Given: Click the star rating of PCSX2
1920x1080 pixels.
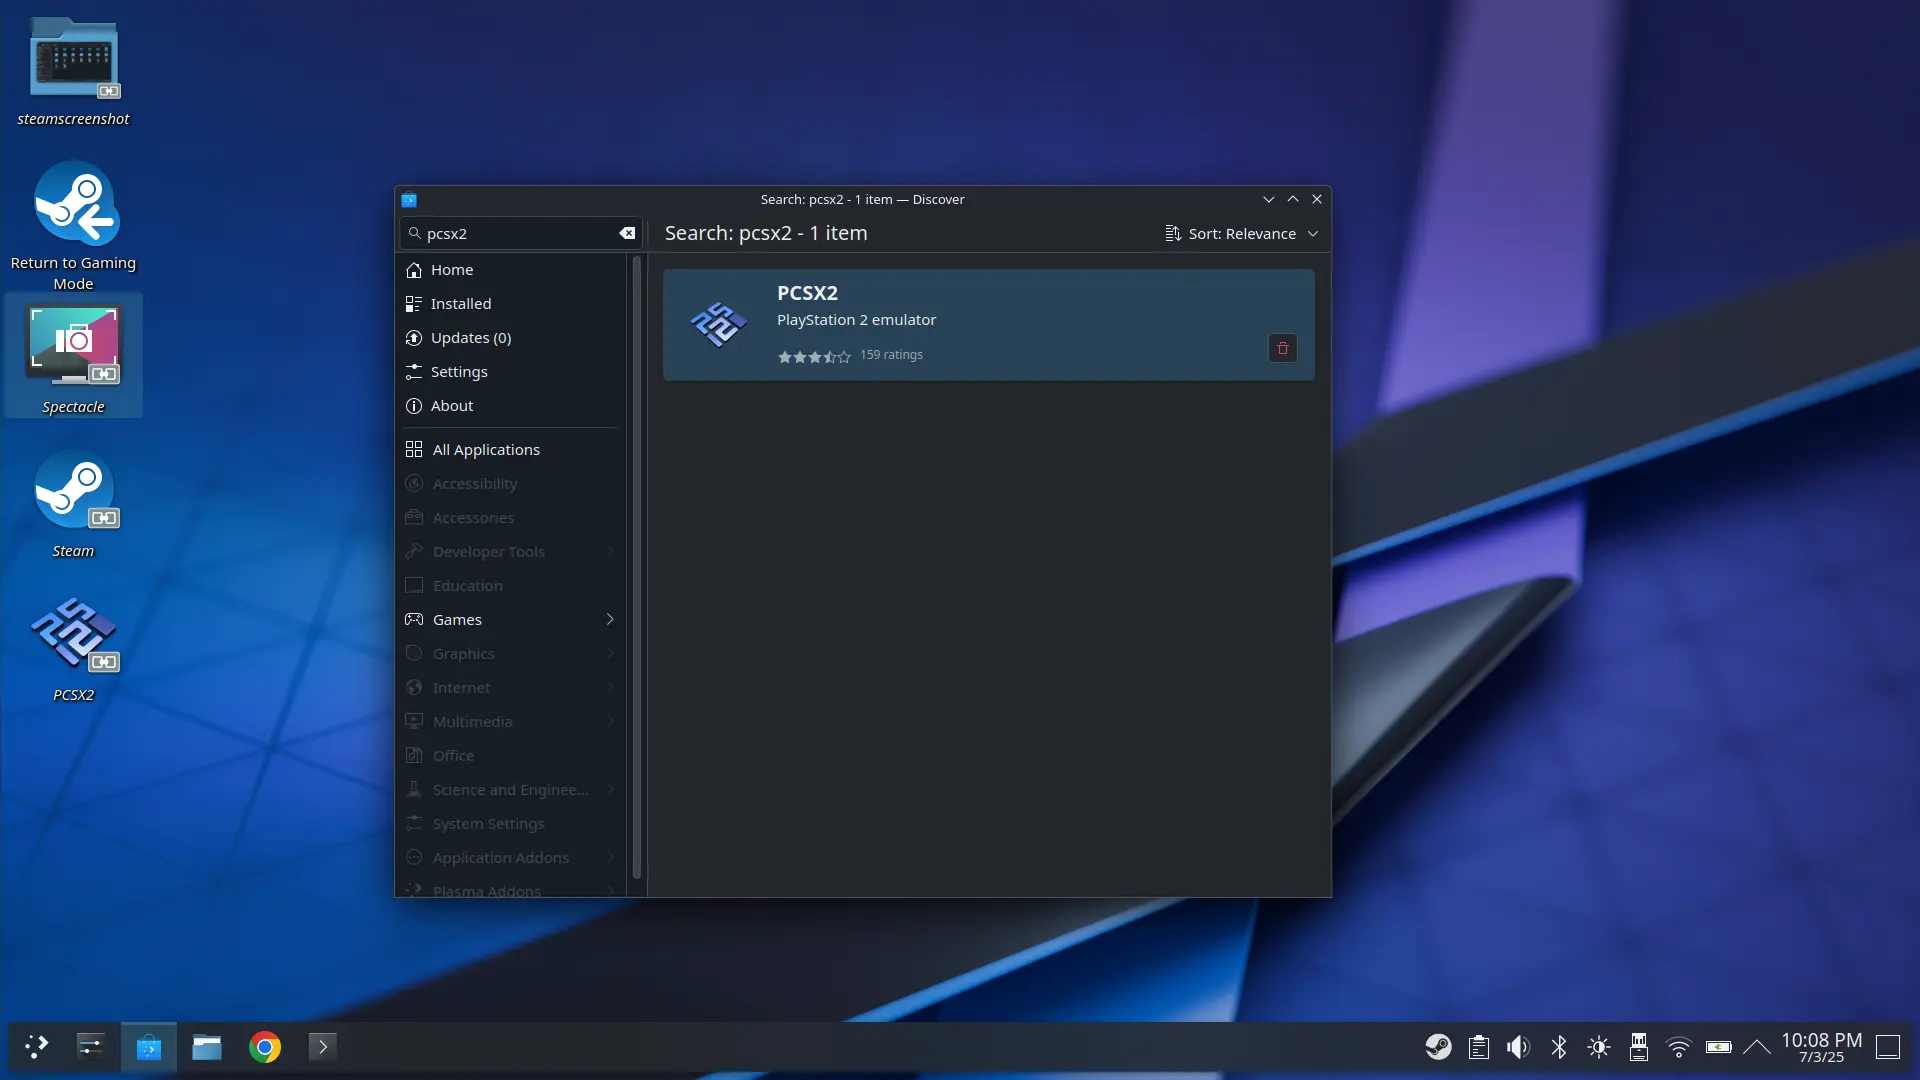Looking at the screenshot, I should (814, 356).
